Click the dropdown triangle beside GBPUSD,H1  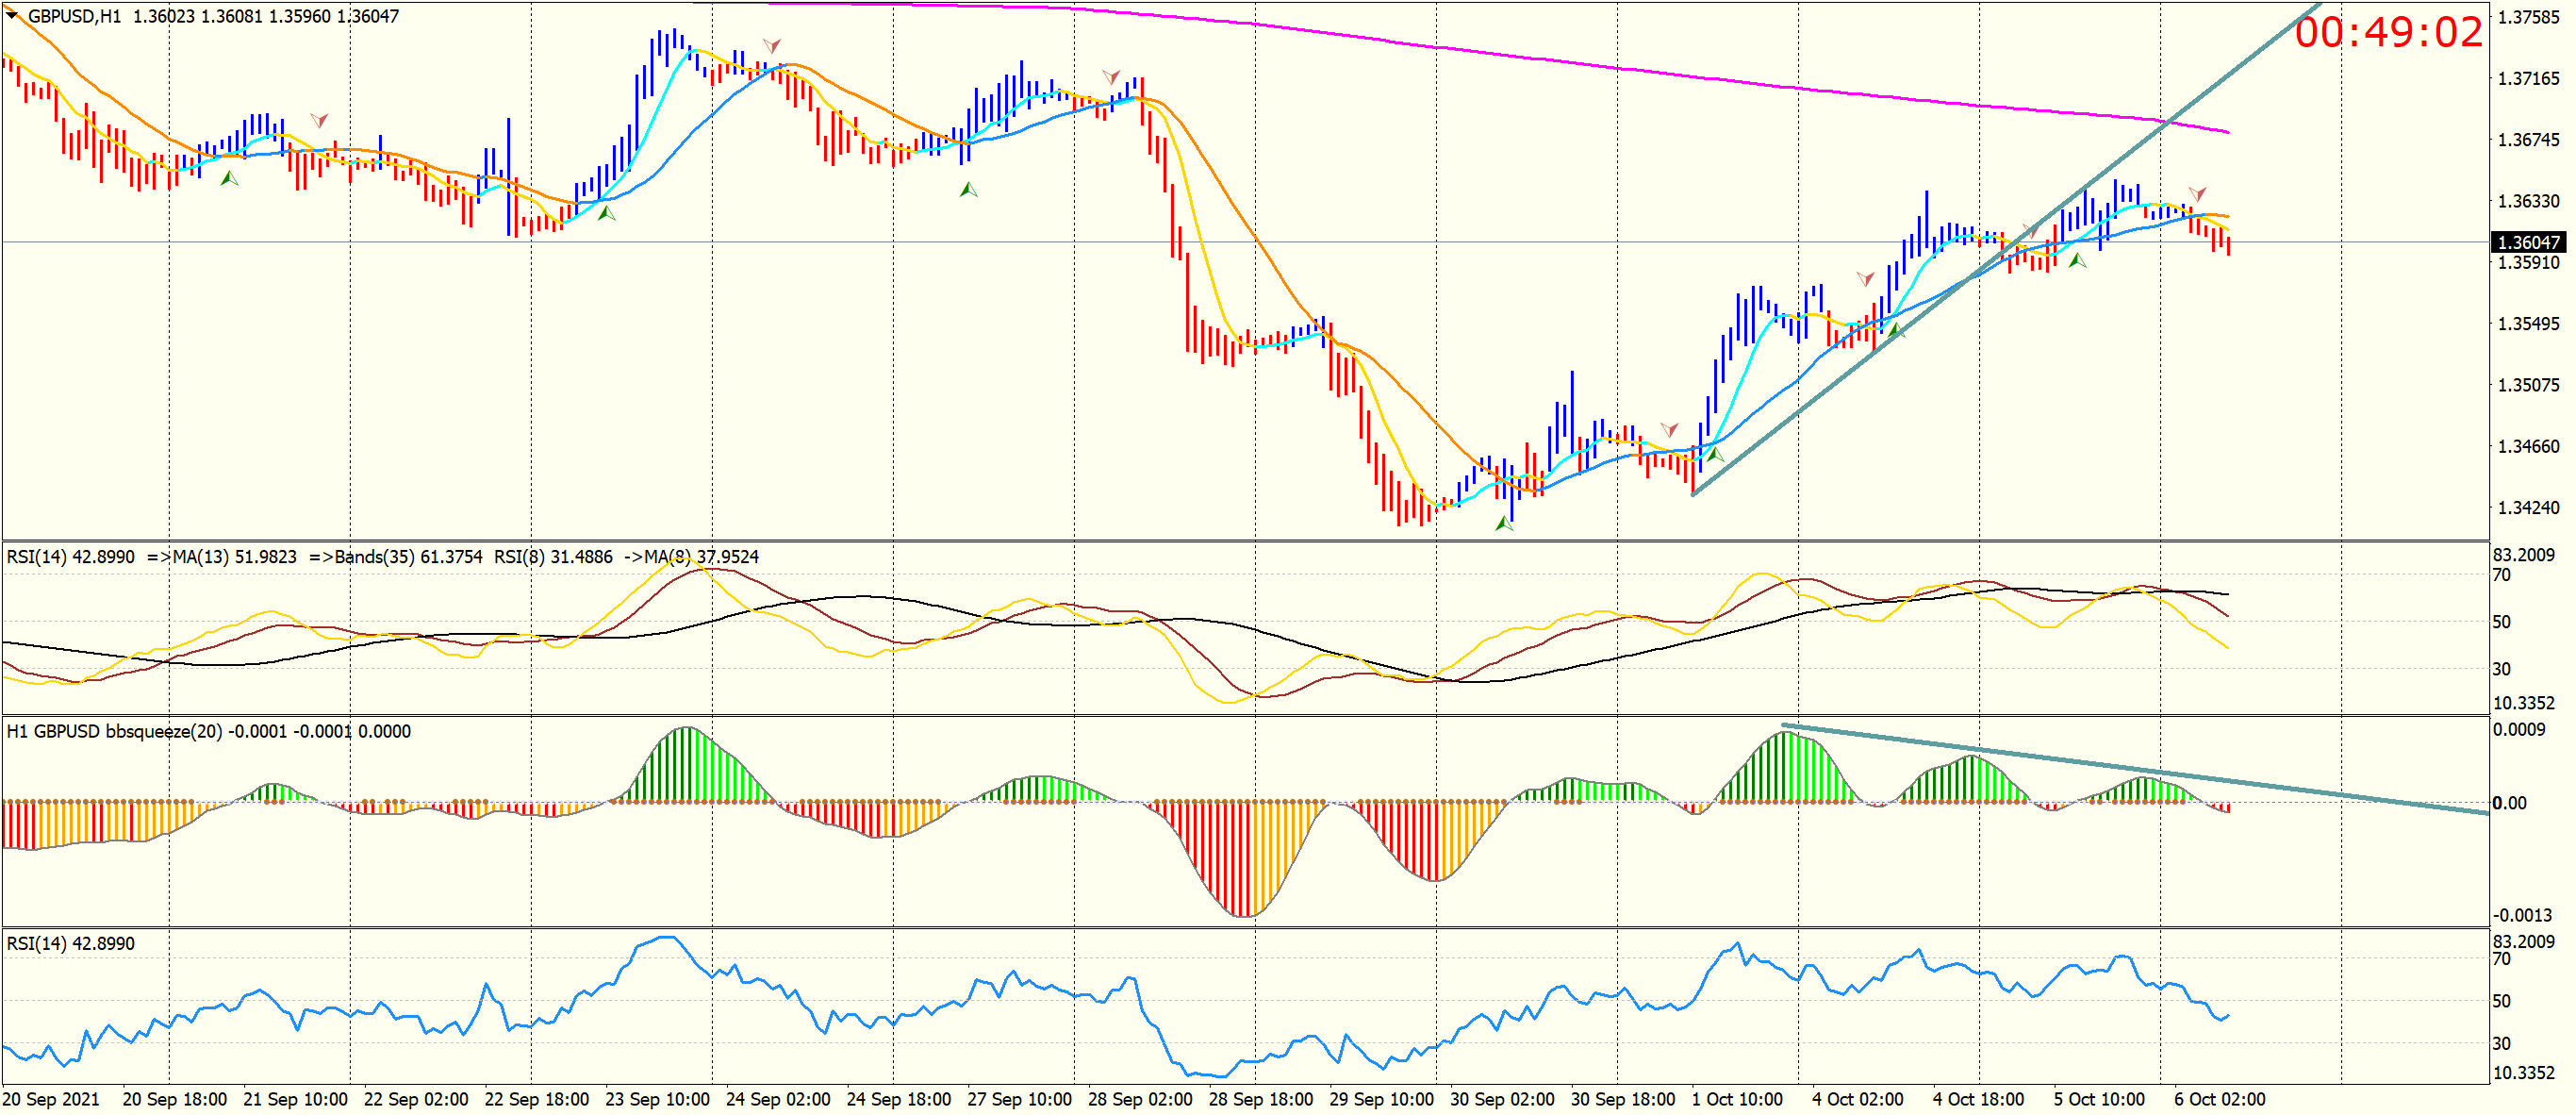point(12,14)
